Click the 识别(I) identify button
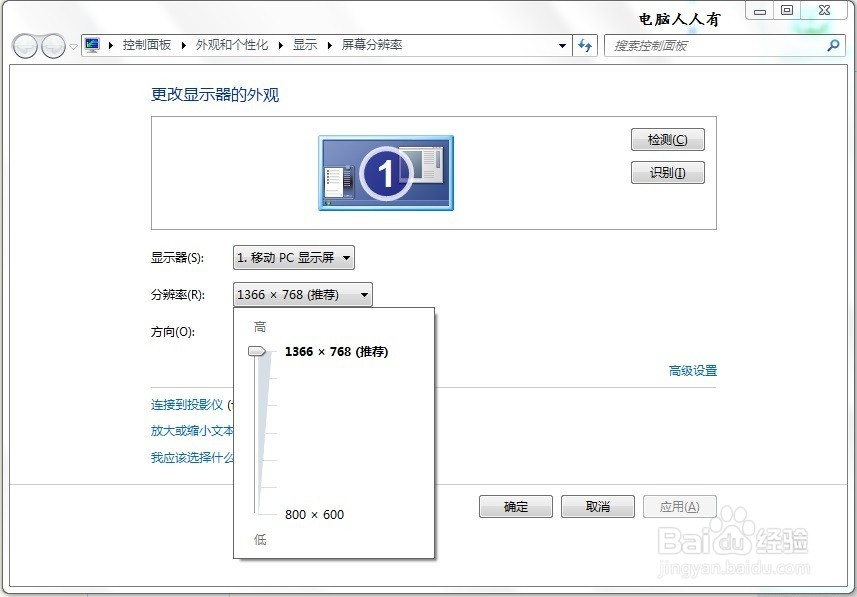The image size is (857, 597). coord(667,173)
